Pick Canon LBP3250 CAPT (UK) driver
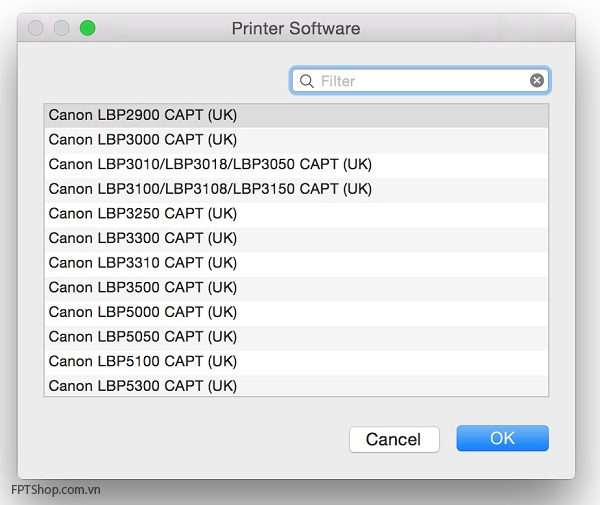 point(296,214)
